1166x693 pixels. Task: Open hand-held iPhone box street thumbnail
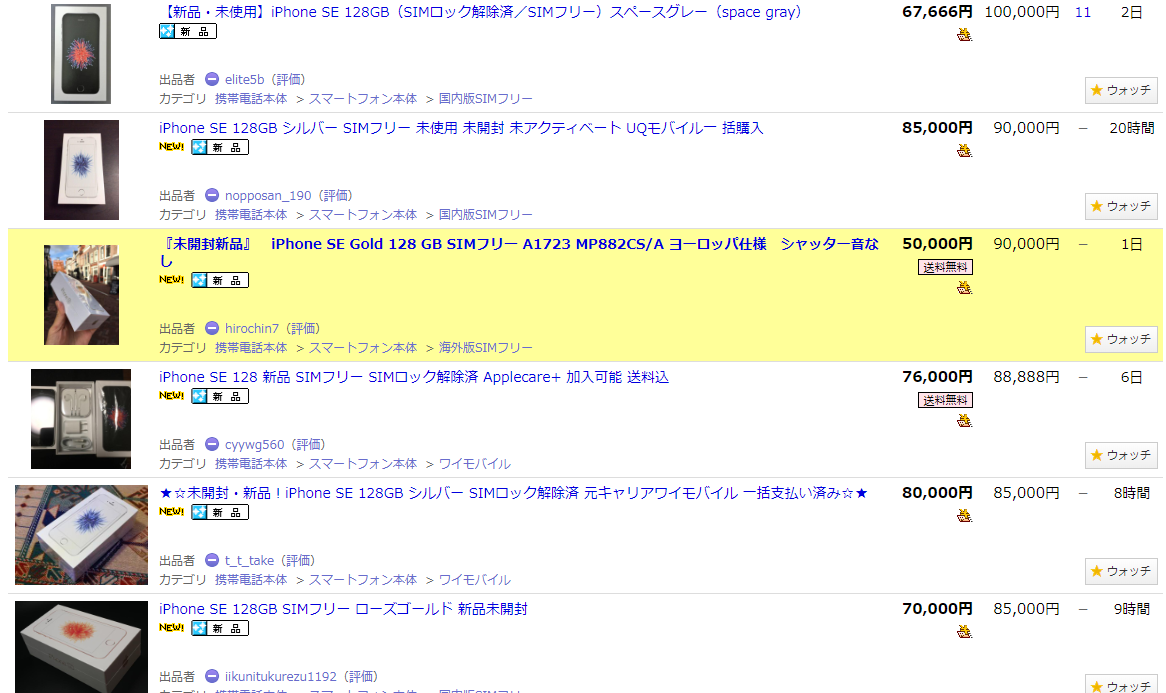[81, 294]
